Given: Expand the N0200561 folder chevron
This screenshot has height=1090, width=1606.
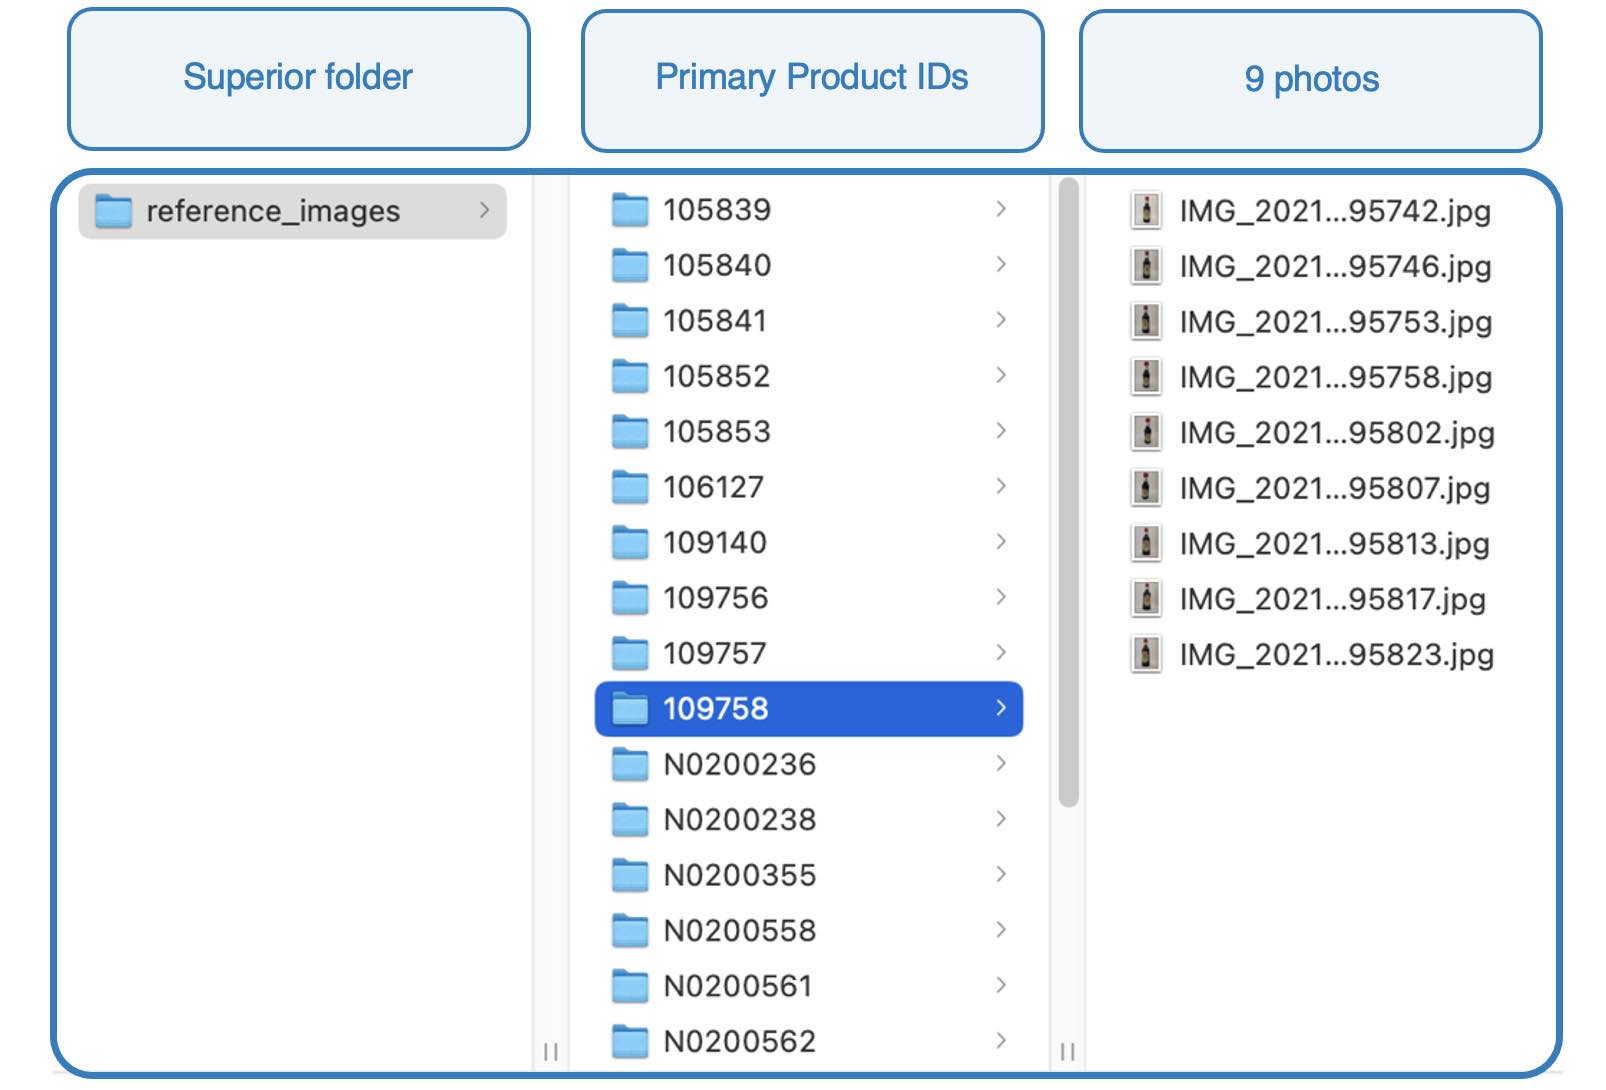Looking at the screenshot, I should tap(1001, 986).
